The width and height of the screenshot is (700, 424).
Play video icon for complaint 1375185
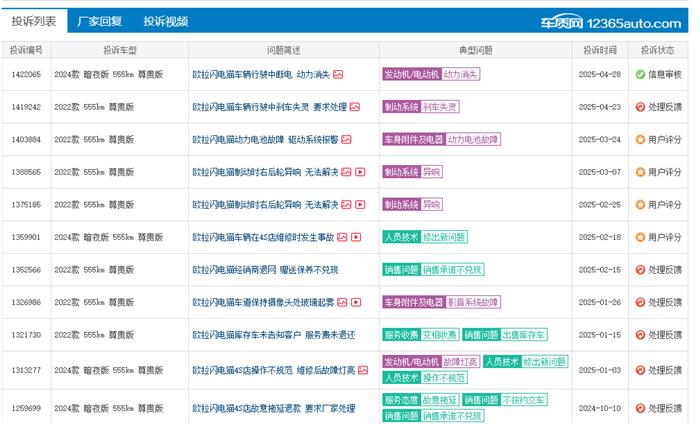360,205
